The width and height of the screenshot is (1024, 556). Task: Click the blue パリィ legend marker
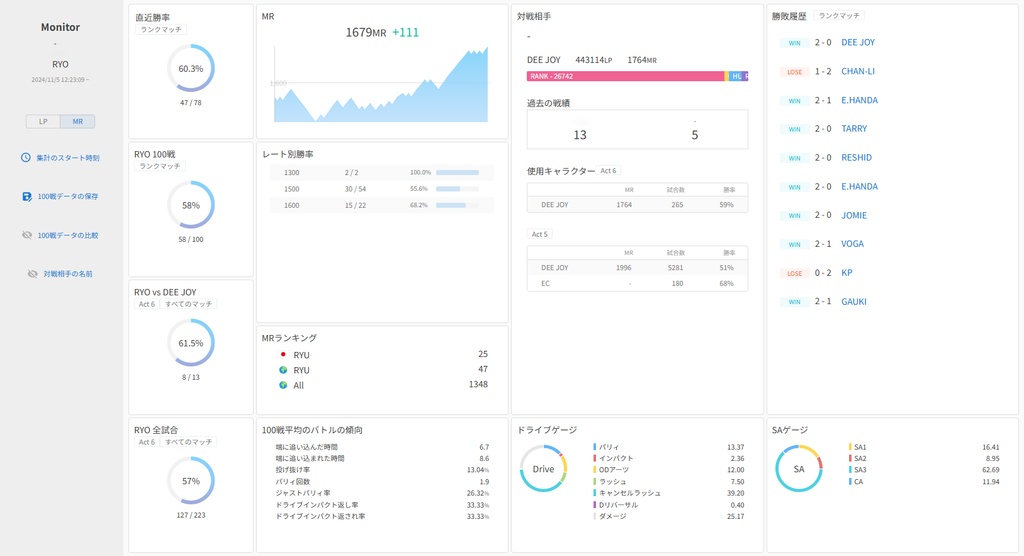coord(594,447)
